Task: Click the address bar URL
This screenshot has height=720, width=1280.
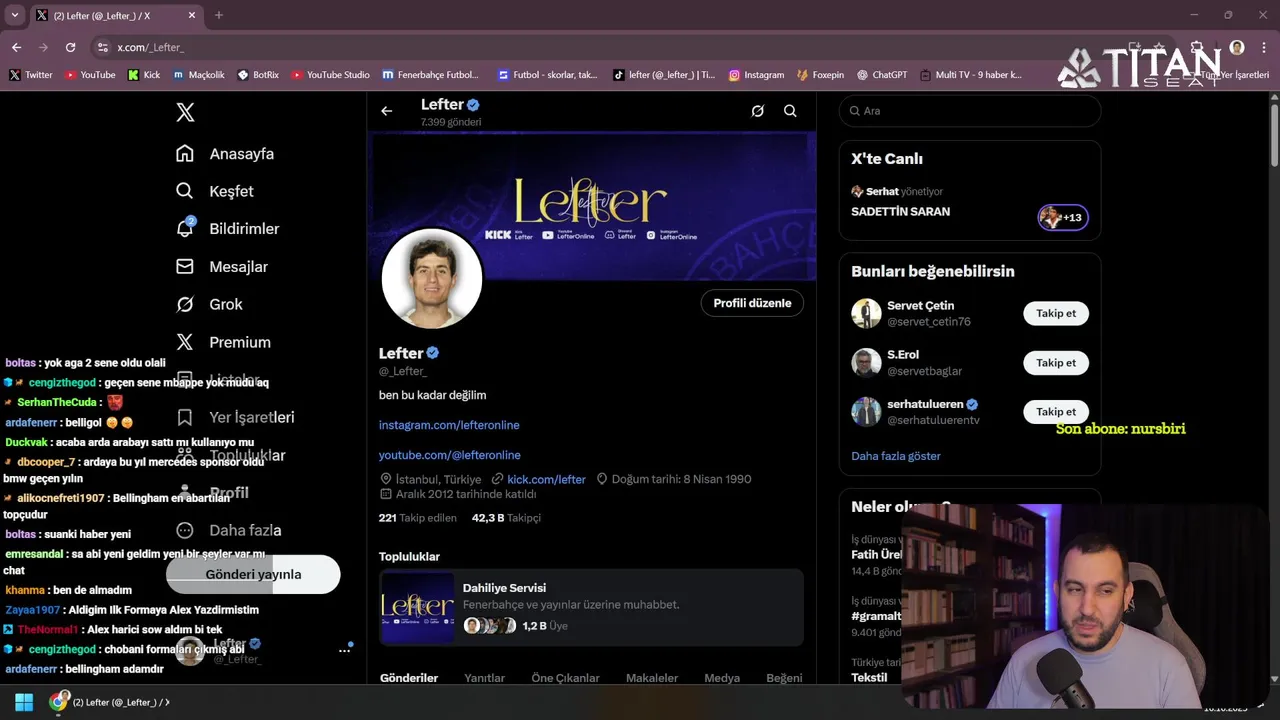Action: (150, 47)
